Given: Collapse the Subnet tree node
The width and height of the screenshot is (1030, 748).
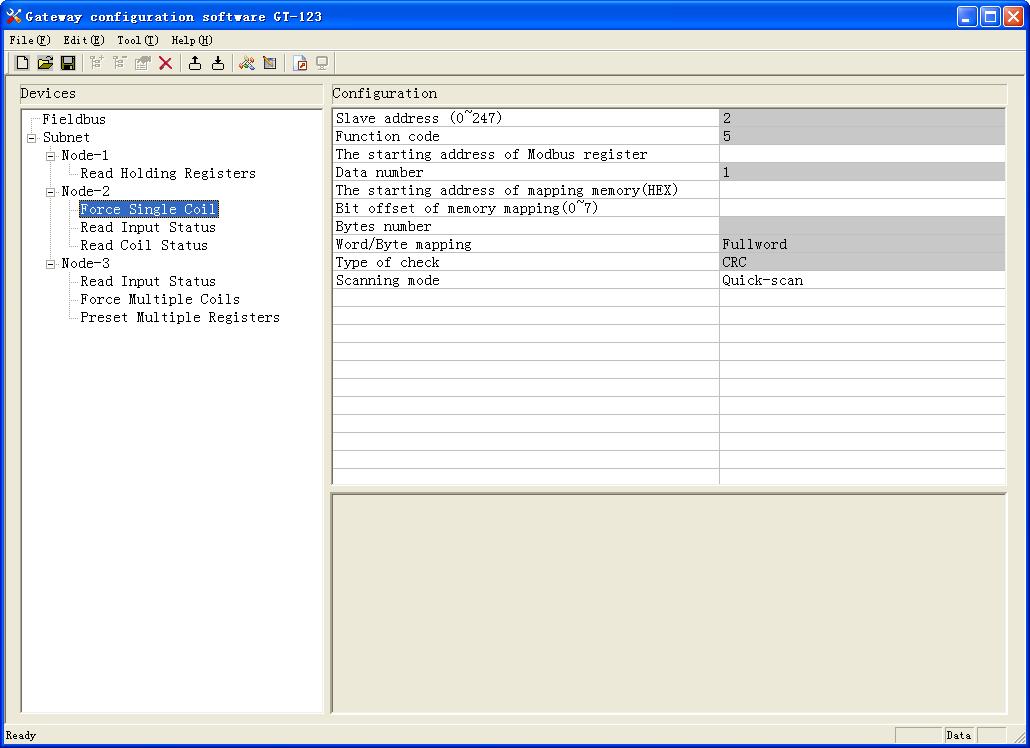Looking at the screenshot, I should [x=32, y=138].
